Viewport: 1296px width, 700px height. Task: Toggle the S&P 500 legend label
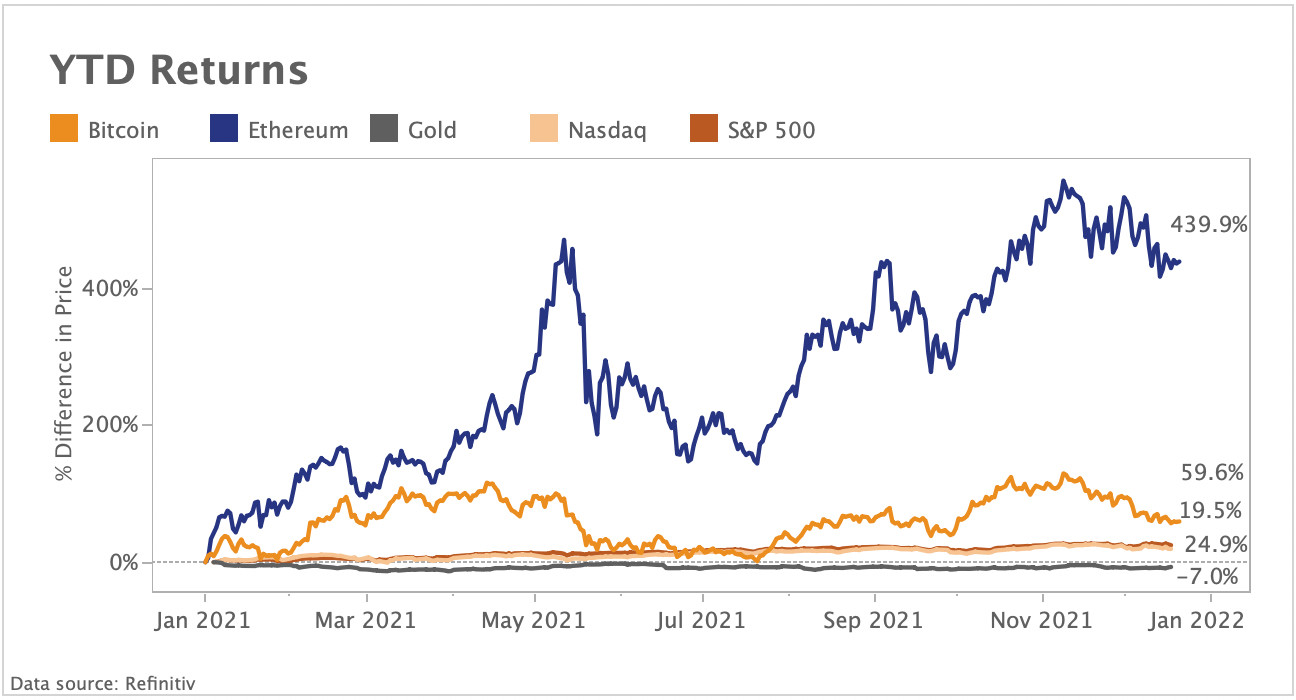point(772,130)
